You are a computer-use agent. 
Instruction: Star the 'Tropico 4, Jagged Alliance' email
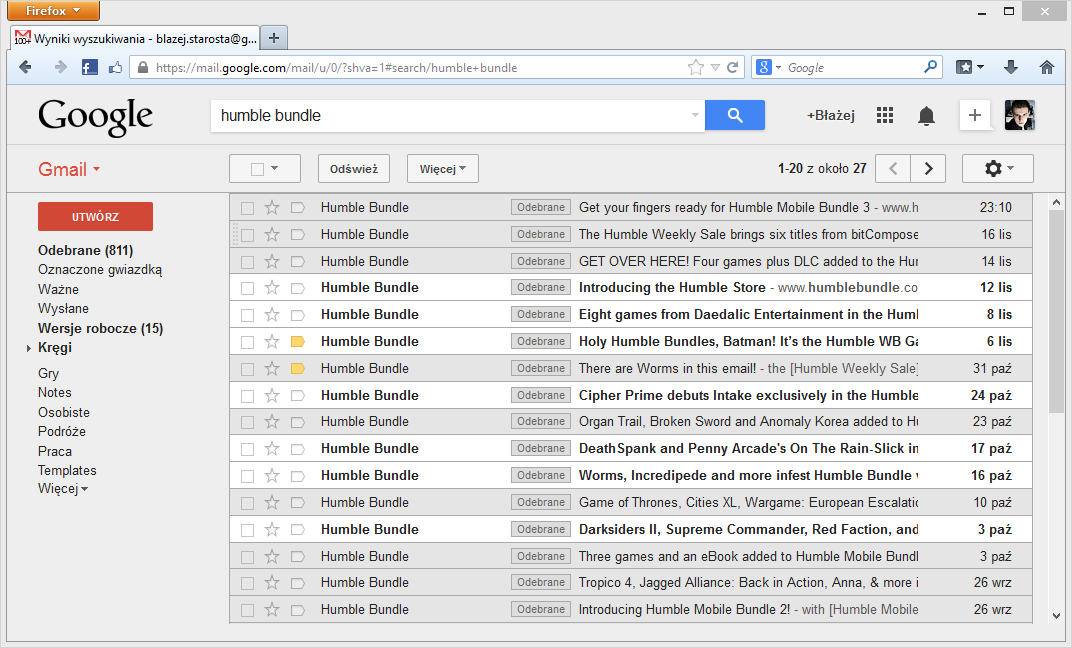coord(272,582)
